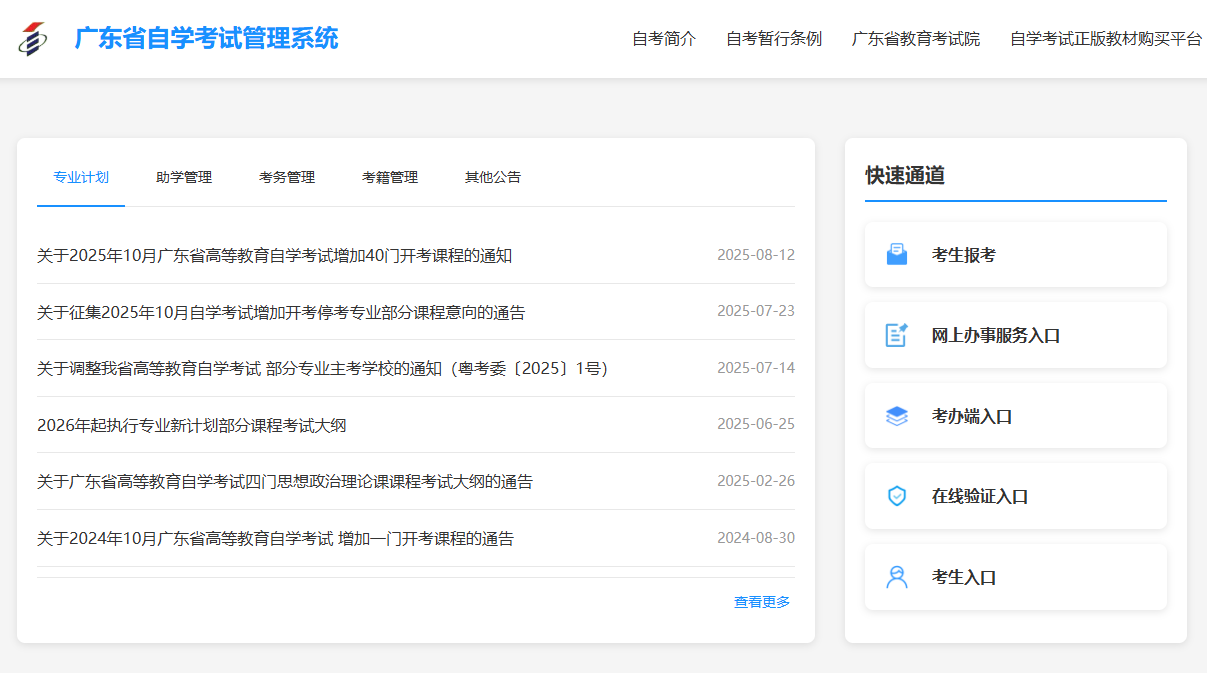Click the stacked layers icon beside 考办端入口
This screenshot has width=1207, height=674.
[897, 416]
